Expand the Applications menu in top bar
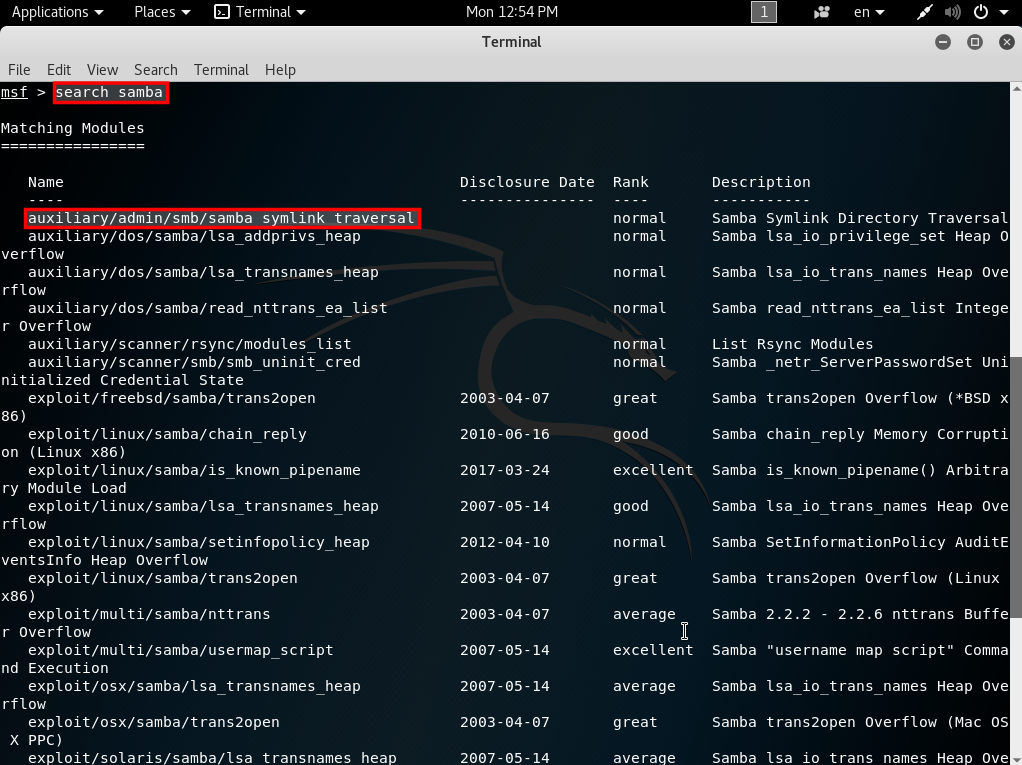The width and height of the screenshot is (1022, 765). [57, 12]
